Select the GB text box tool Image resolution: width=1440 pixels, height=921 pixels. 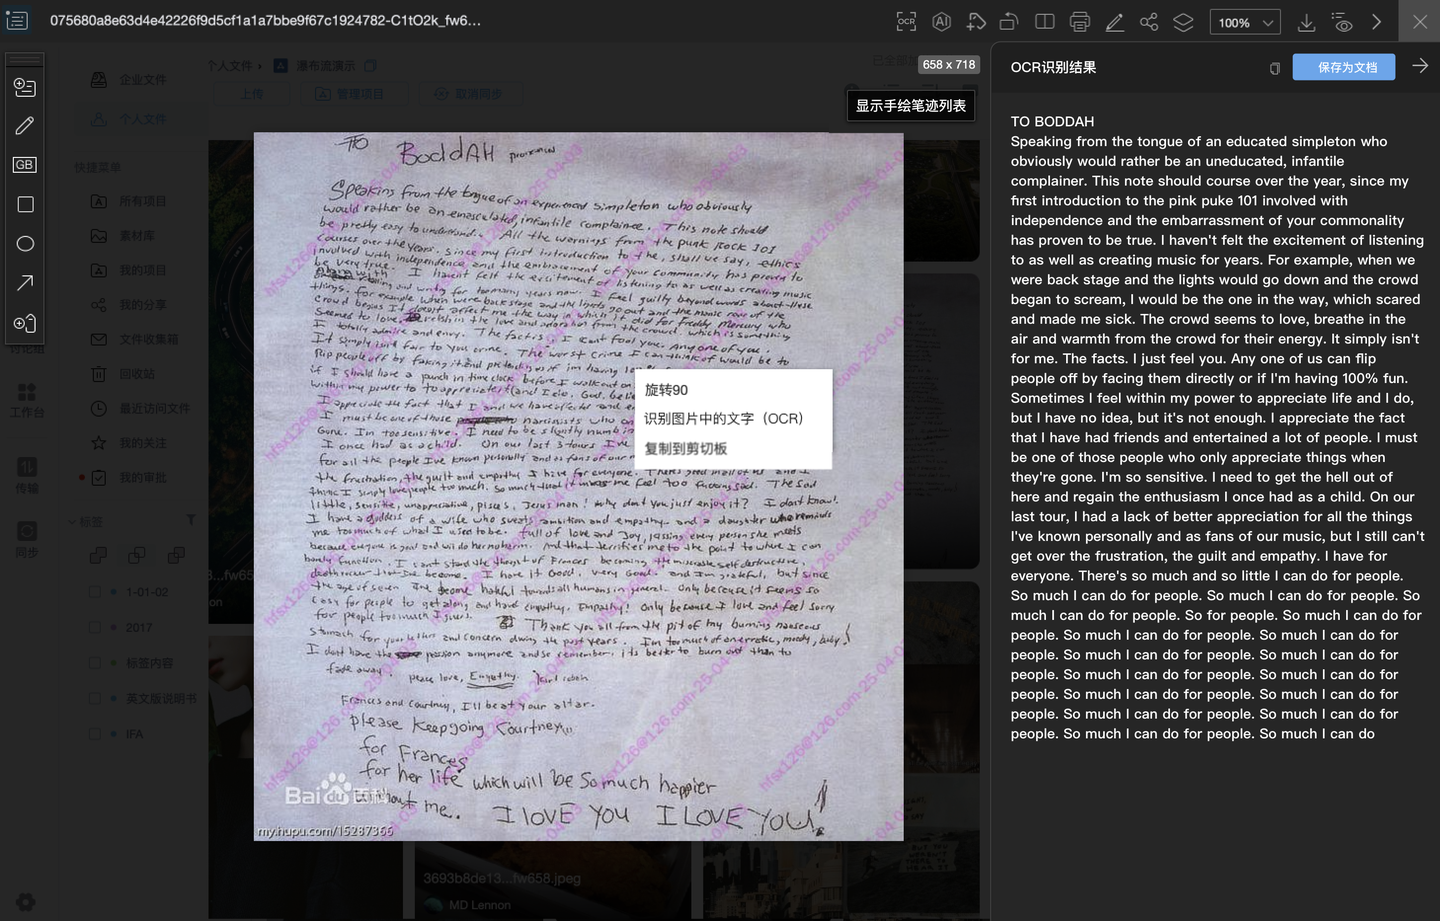(25, 165)
